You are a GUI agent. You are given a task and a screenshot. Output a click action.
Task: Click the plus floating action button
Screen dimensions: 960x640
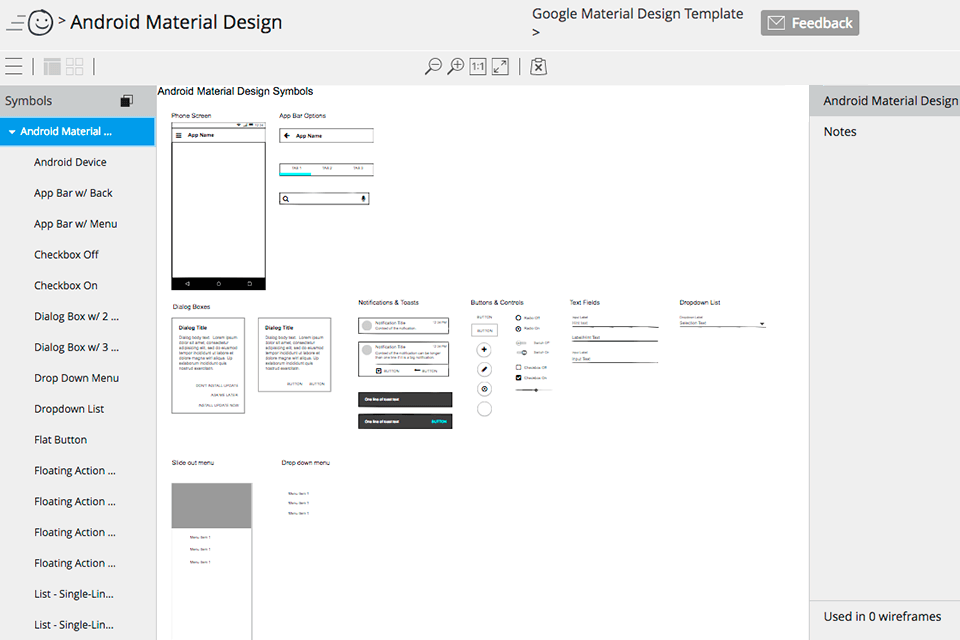[x=484, y=350]
